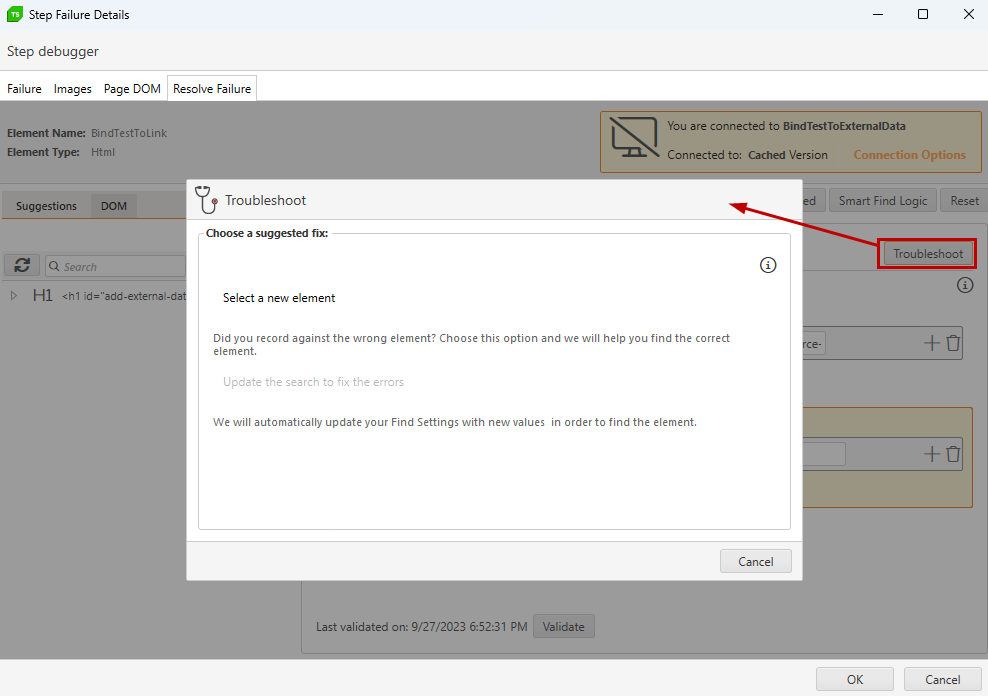Click the empty value field in highlighted row
Viewport: 988px width, 696px height.
point(824,454)
